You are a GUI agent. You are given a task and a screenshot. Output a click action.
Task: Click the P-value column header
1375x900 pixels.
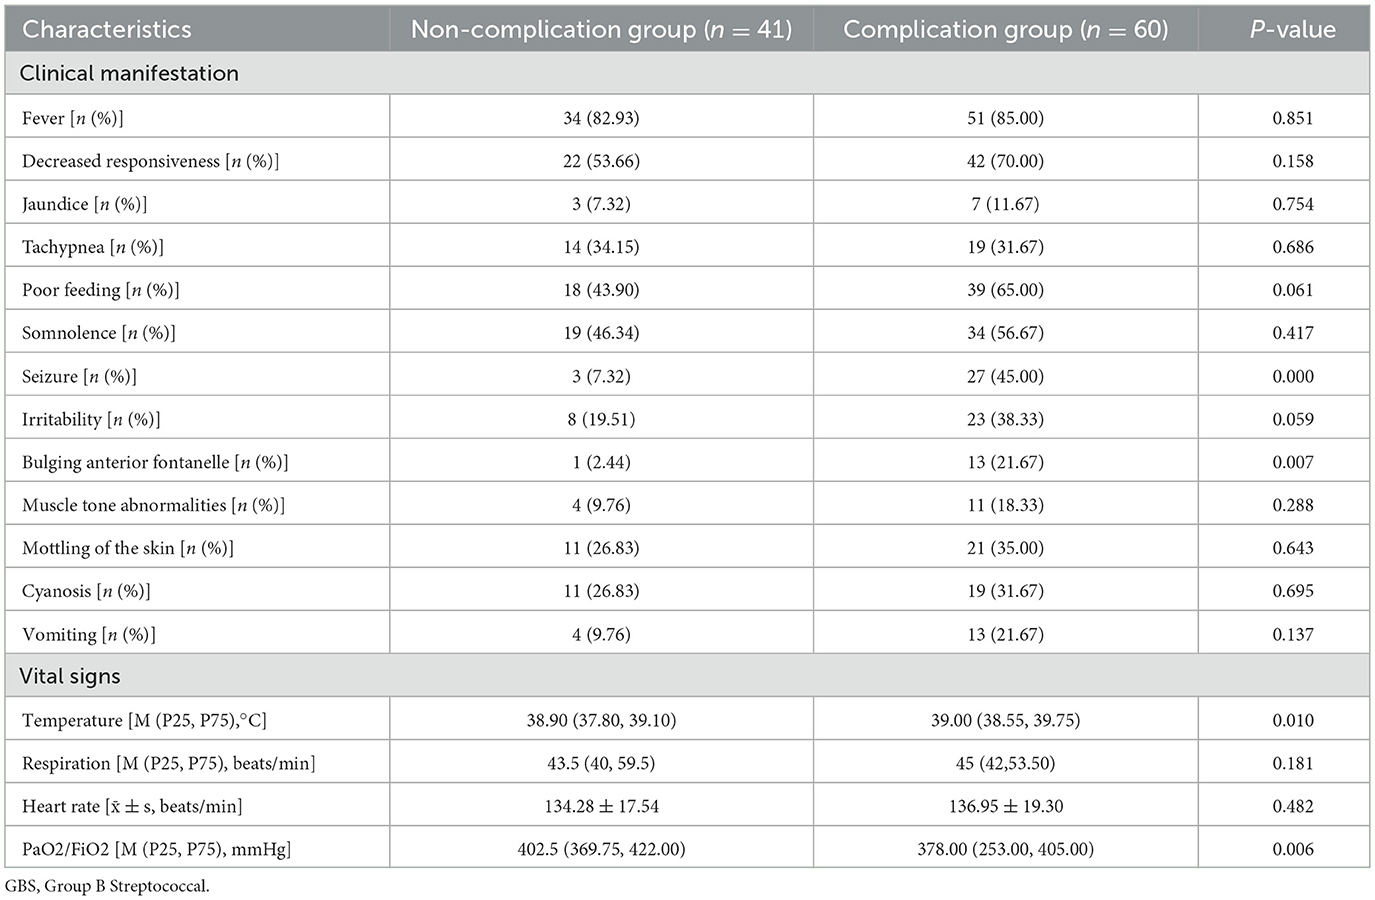[x=1292, y=30]
